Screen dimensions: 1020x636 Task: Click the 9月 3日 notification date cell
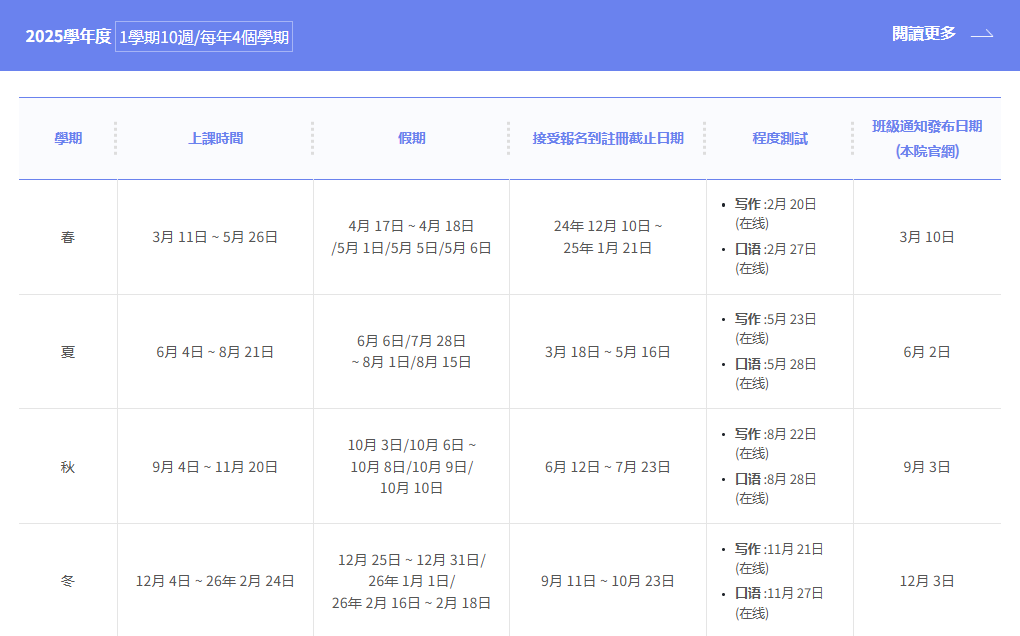click(x=927, y=467)
